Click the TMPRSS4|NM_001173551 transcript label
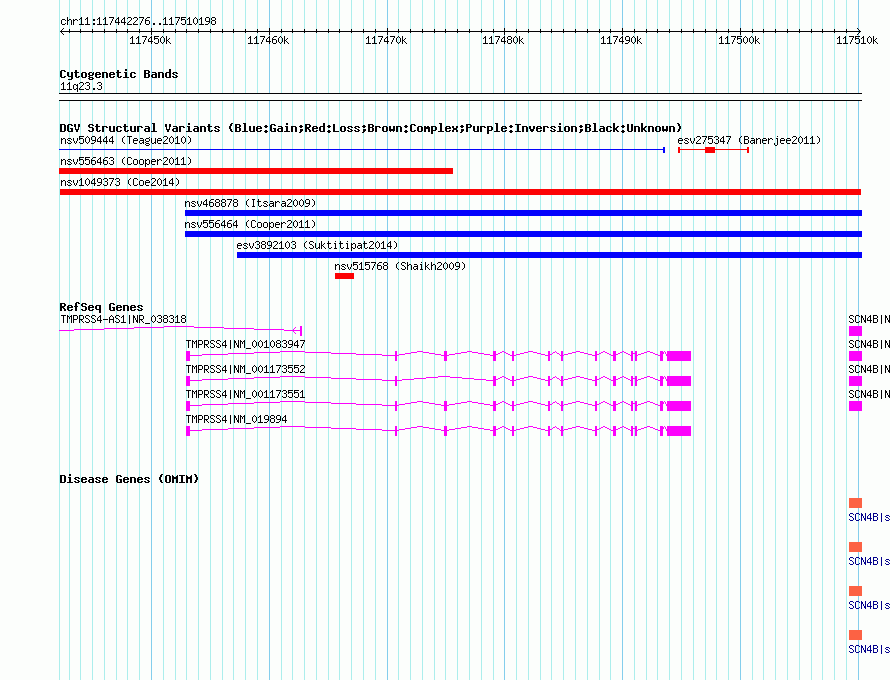The image size is (890, 680). (x=245, y=394)
